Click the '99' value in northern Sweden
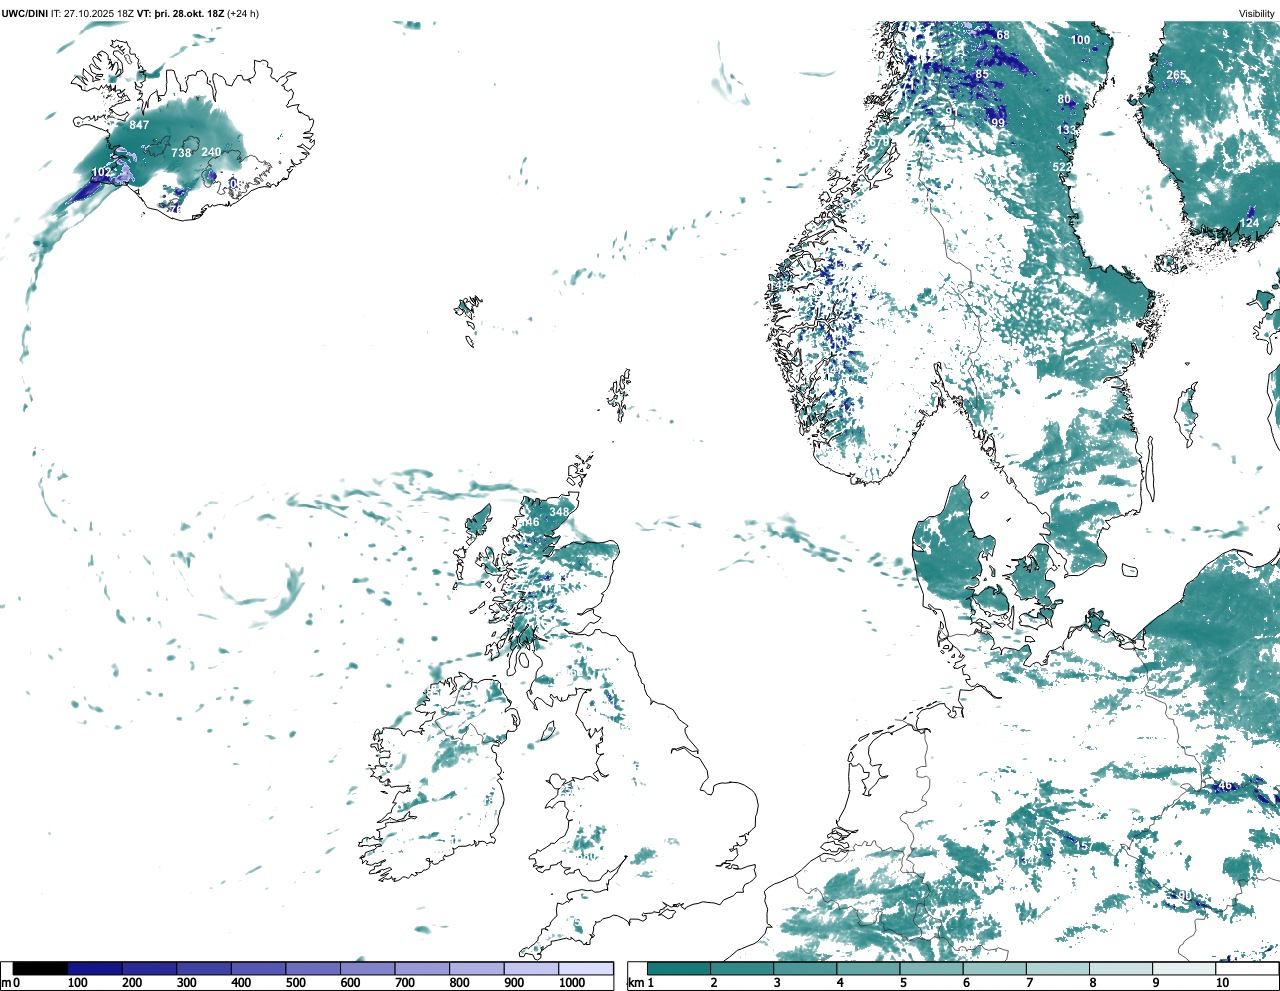The width and height of the screenshot is (1280, 991). [998, 123]
